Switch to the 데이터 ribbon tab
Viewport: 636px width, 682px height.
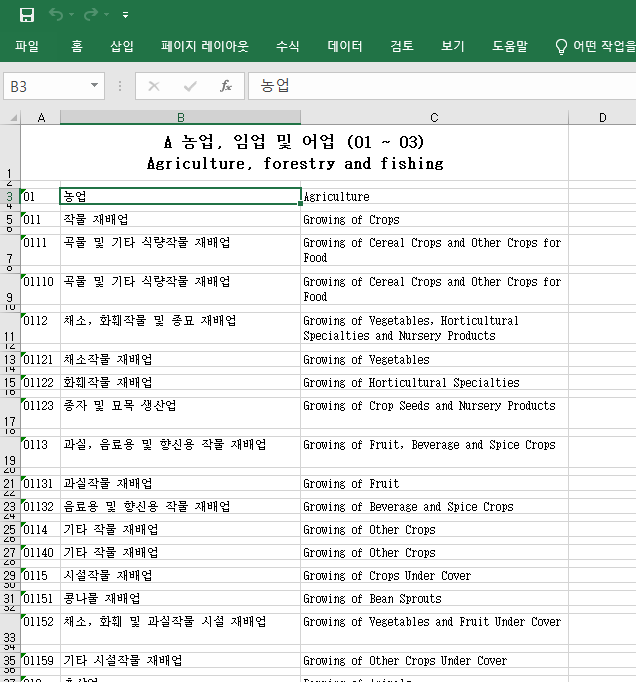click(345, 46)
